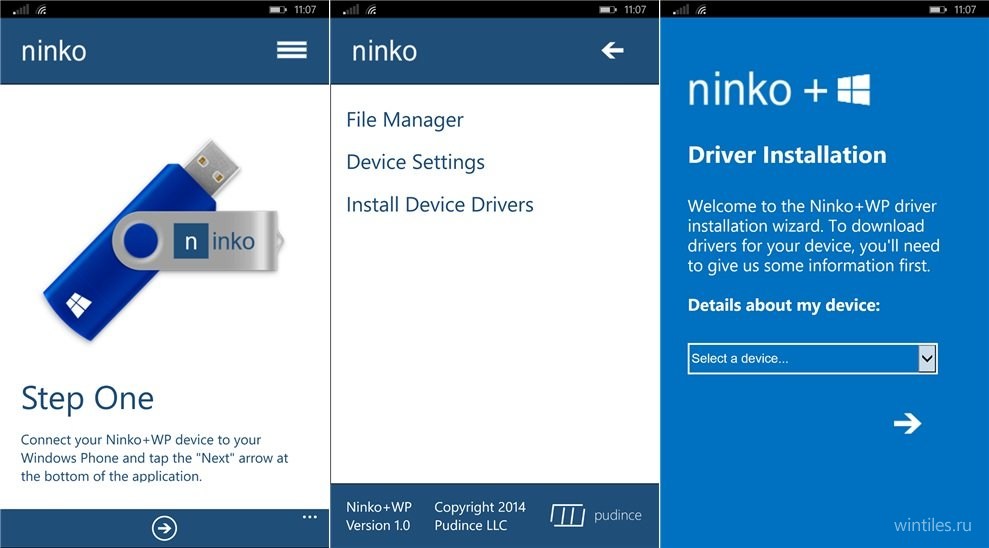Tap battery icon on driver installation screen
Screen dimensions: 989x548
point(938,9)
